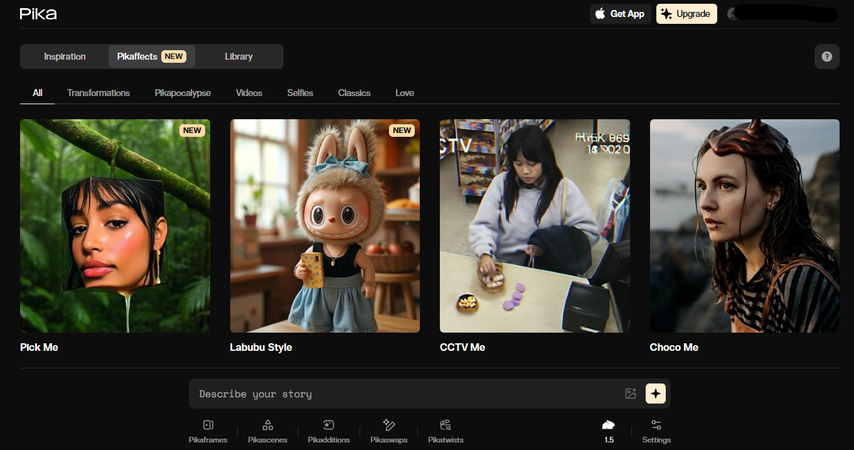
Task: Click NEW badge on Pick Me card
Action: point(192,131)
